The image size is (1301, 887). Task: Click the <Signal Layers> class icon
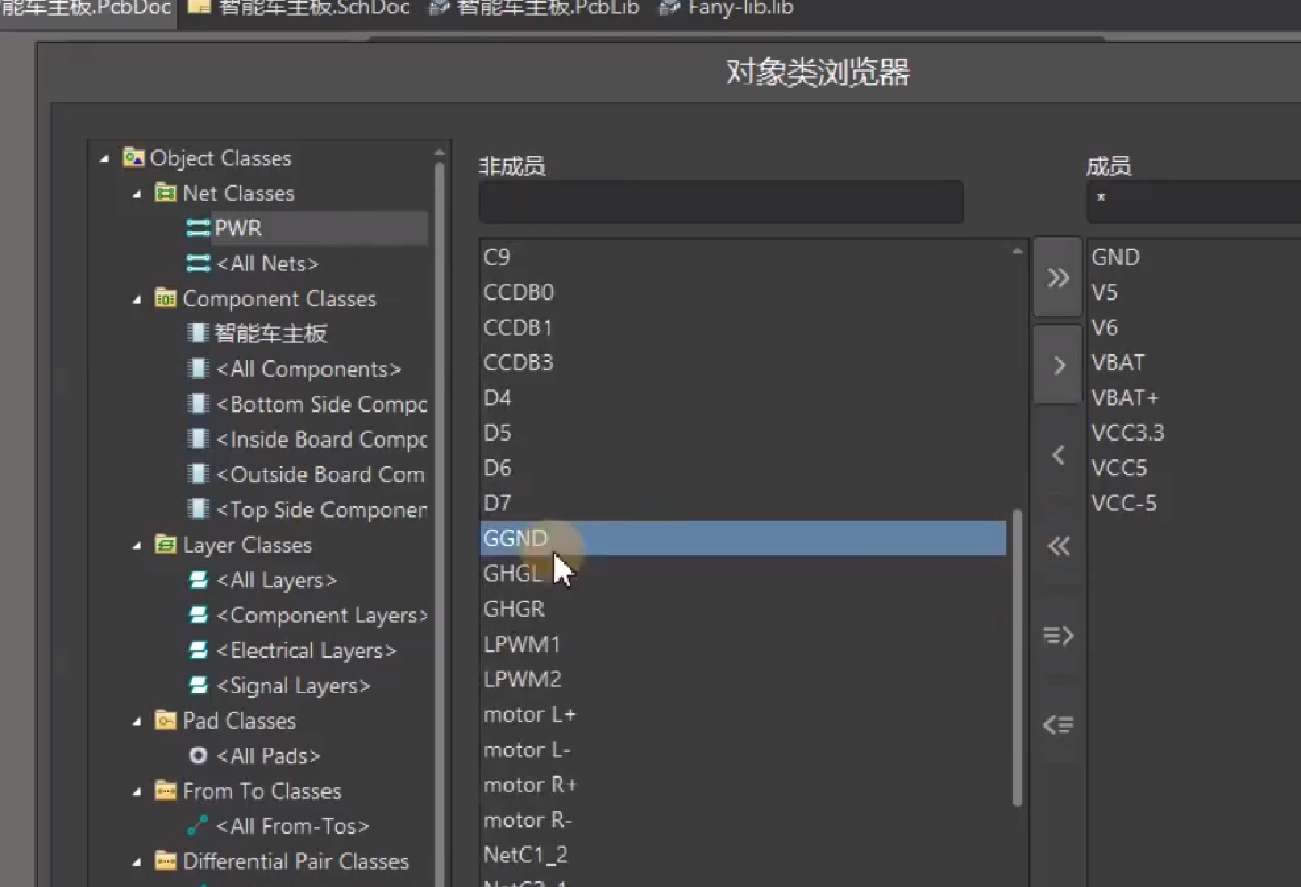click(x=197, y=685)
